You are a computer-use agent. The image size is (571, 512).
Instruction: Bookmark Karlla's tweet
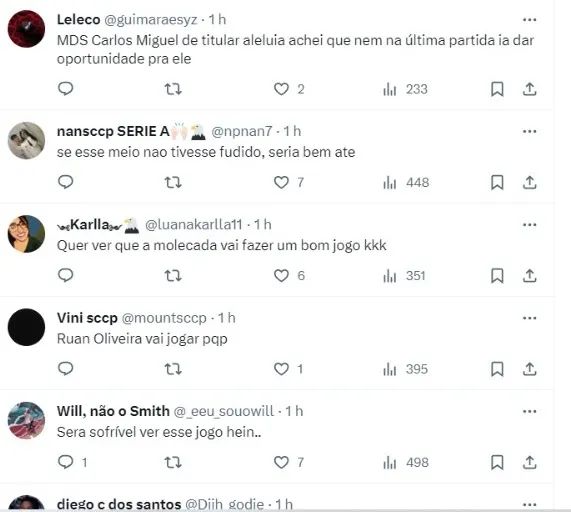(497, 276)
